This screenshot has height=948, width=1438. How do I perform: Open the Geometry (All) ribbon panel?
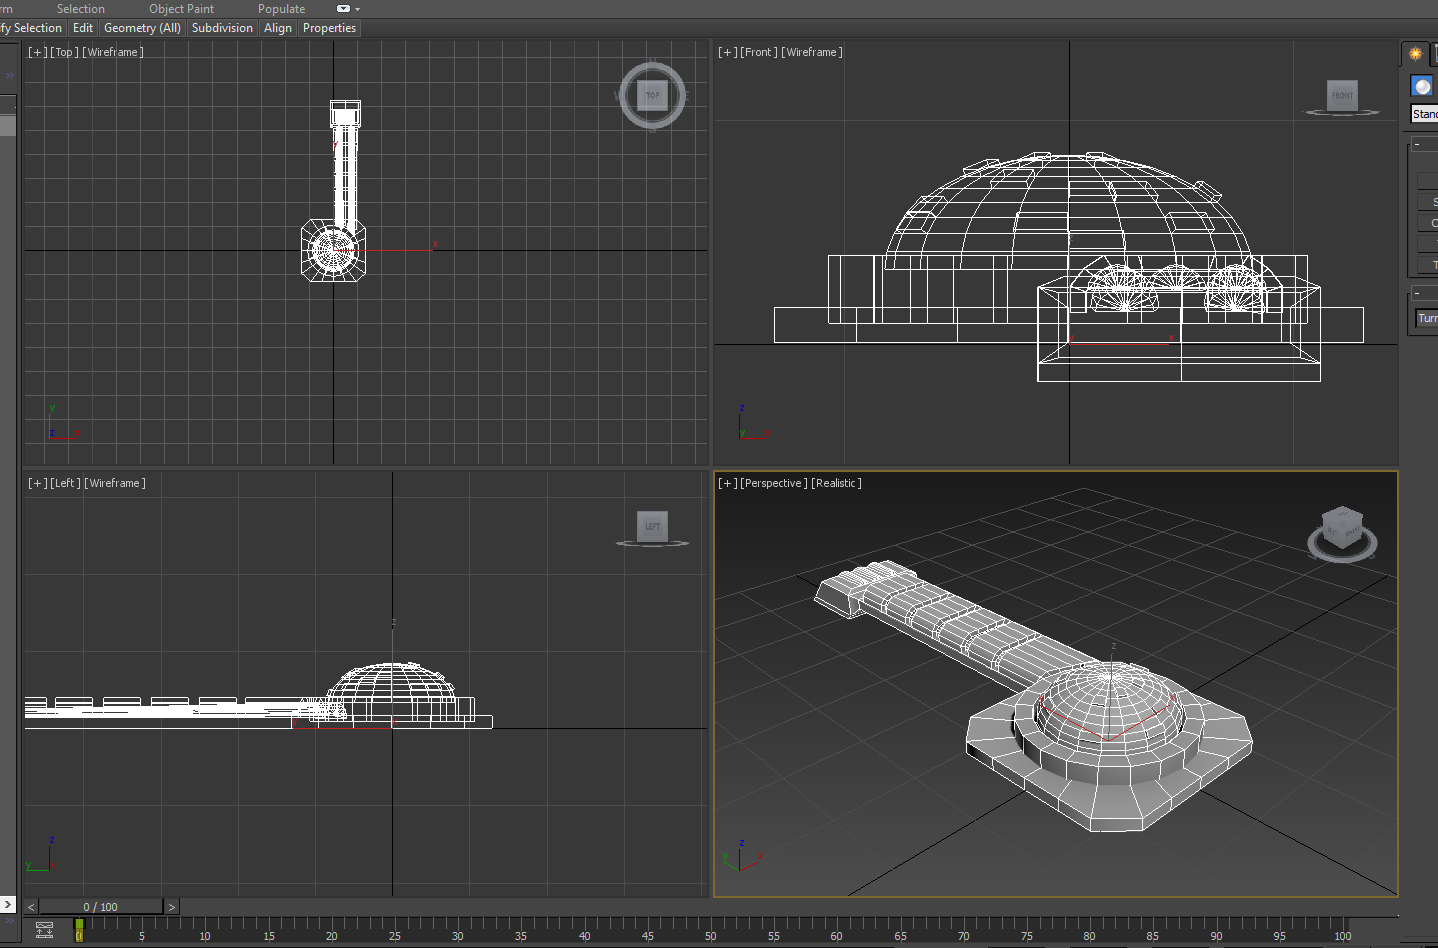pyautogui.click(x=142, y=28)
